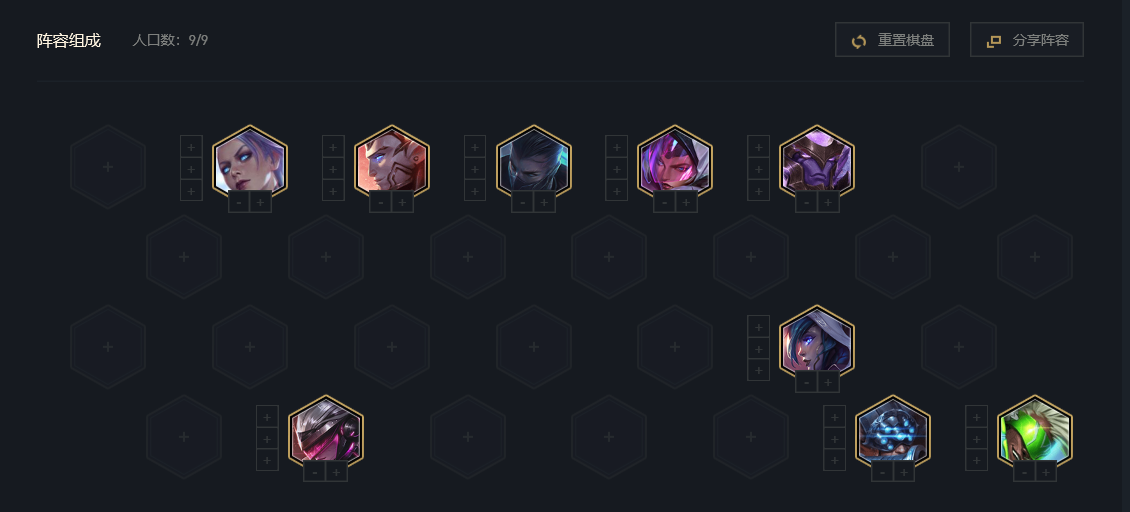This screenshot has width=1130, height=512.
Task: Click the plus under the white-hooded blue-haired champion
Action: [x=827, y=383]
